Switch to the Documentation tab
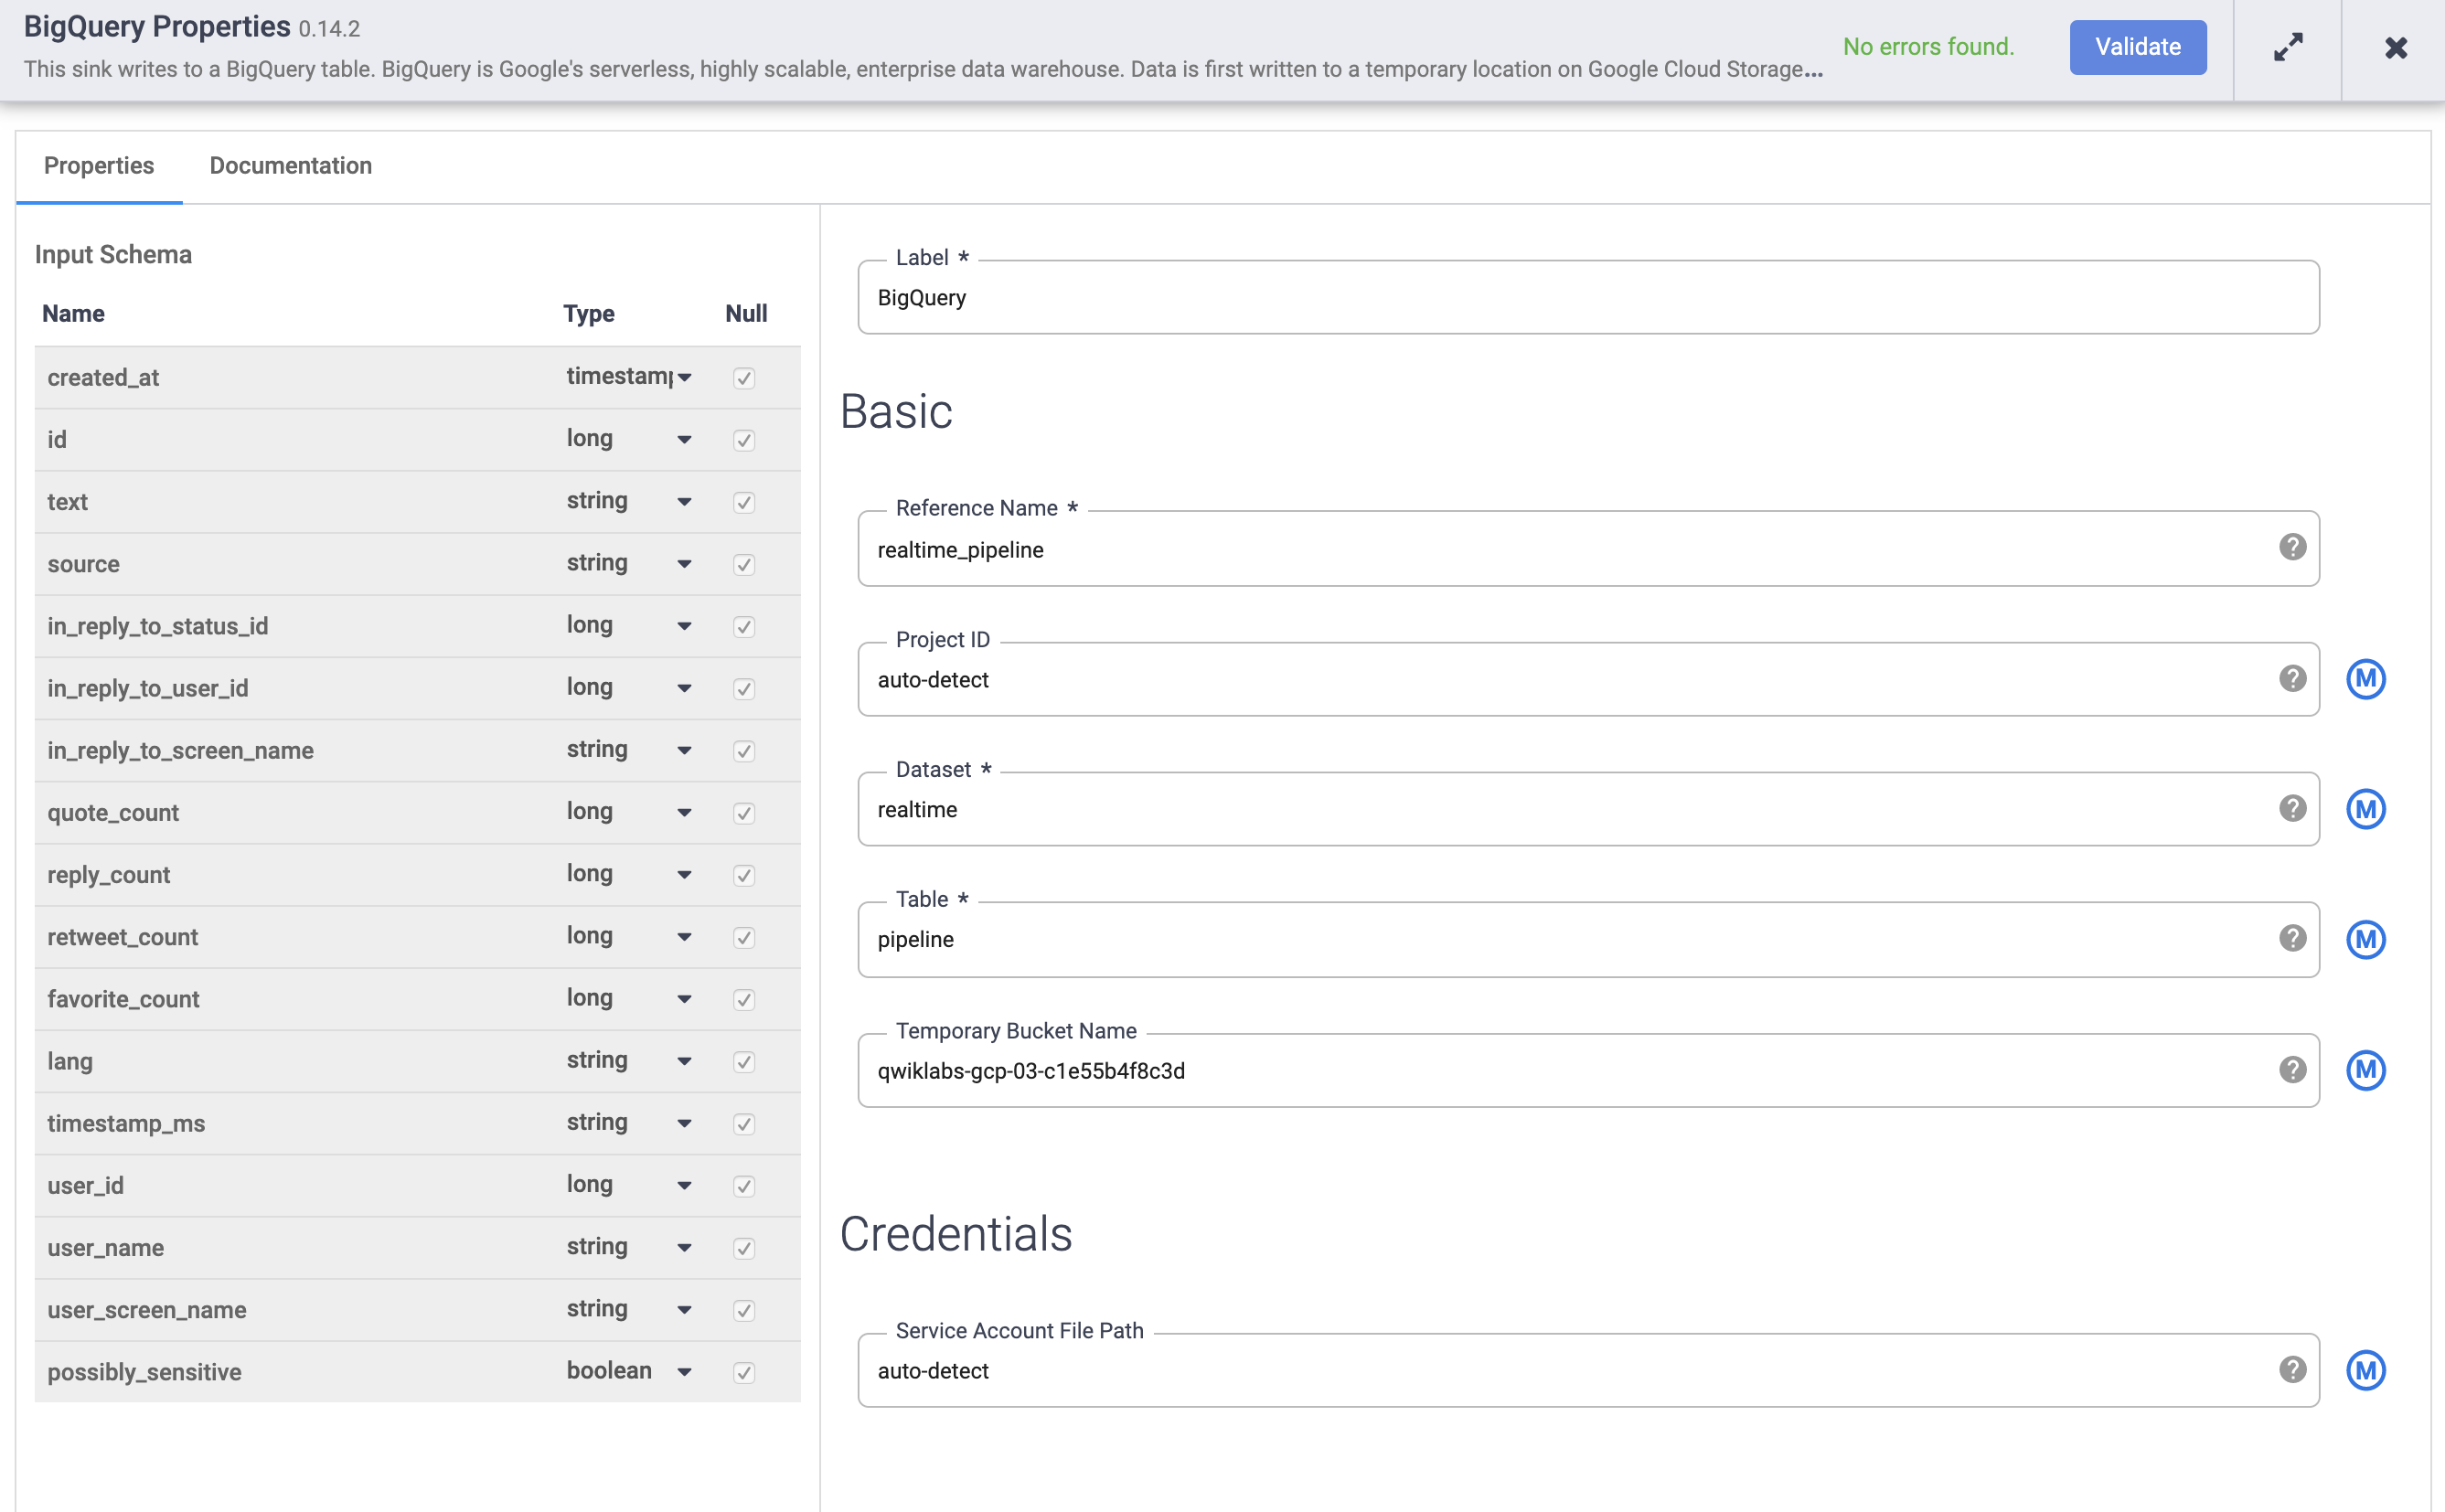The width and height of the screenshot is (2445, 1512). (x=290, y=165)
